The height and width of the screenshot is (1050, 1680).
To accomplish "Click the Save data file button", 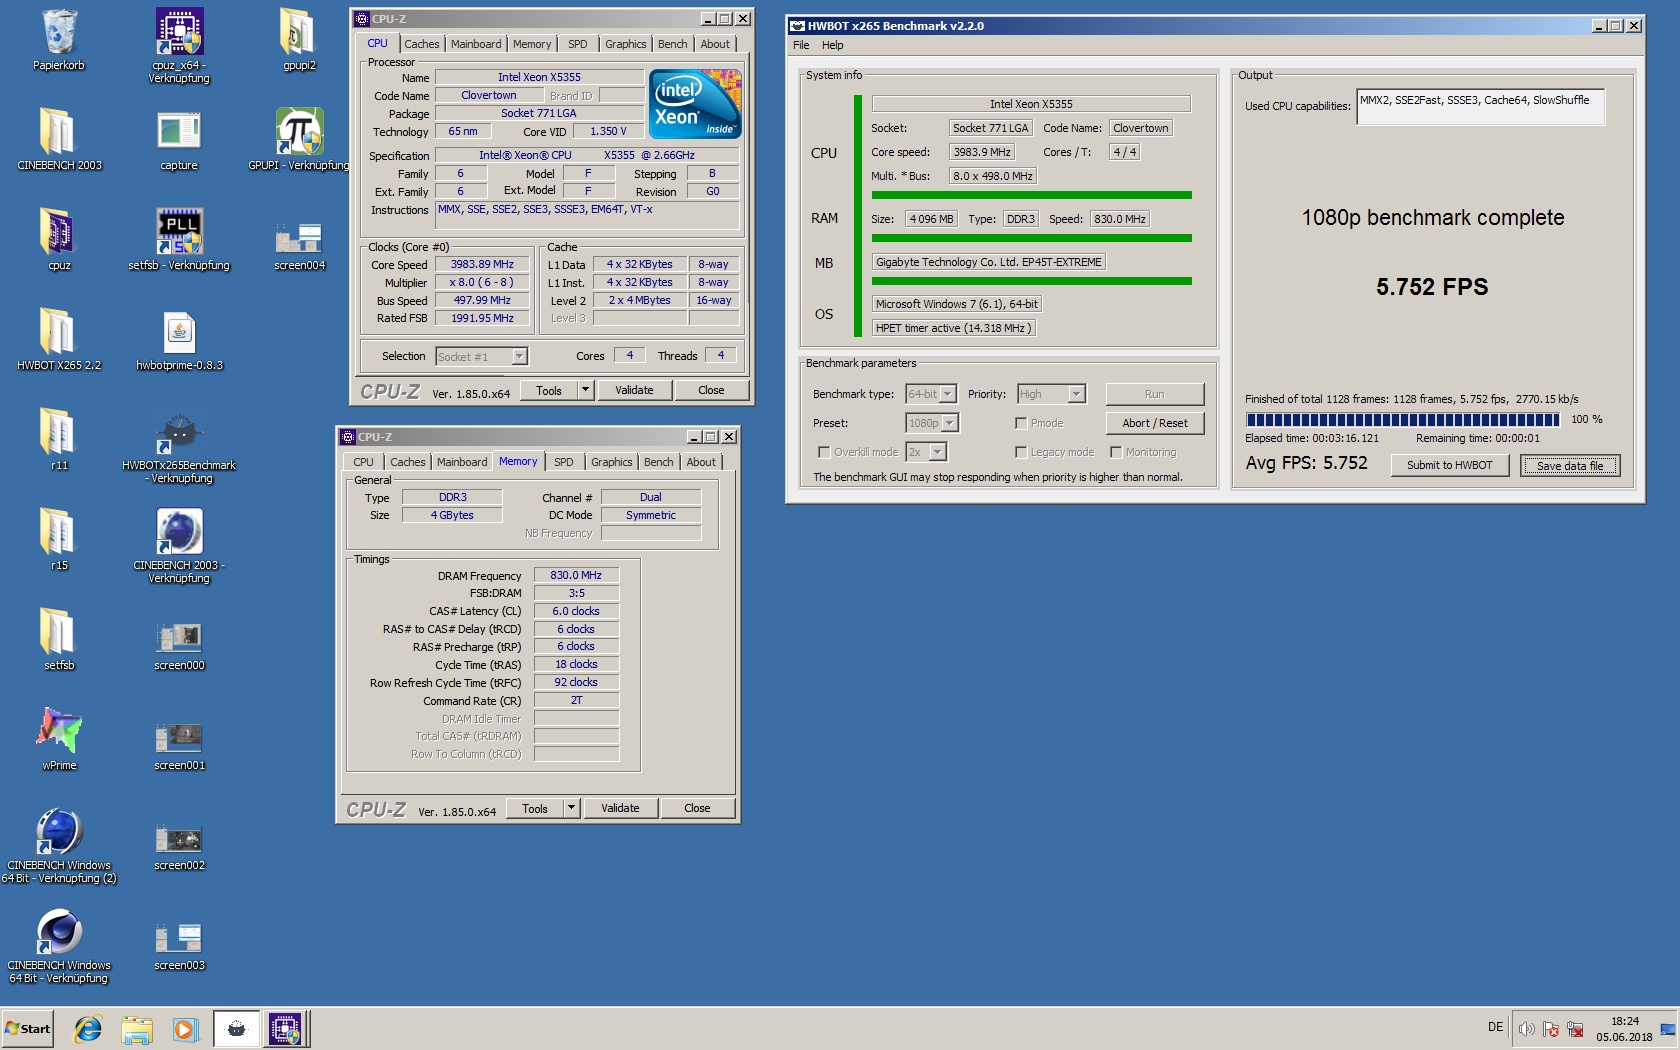I will pos(1570,465).
